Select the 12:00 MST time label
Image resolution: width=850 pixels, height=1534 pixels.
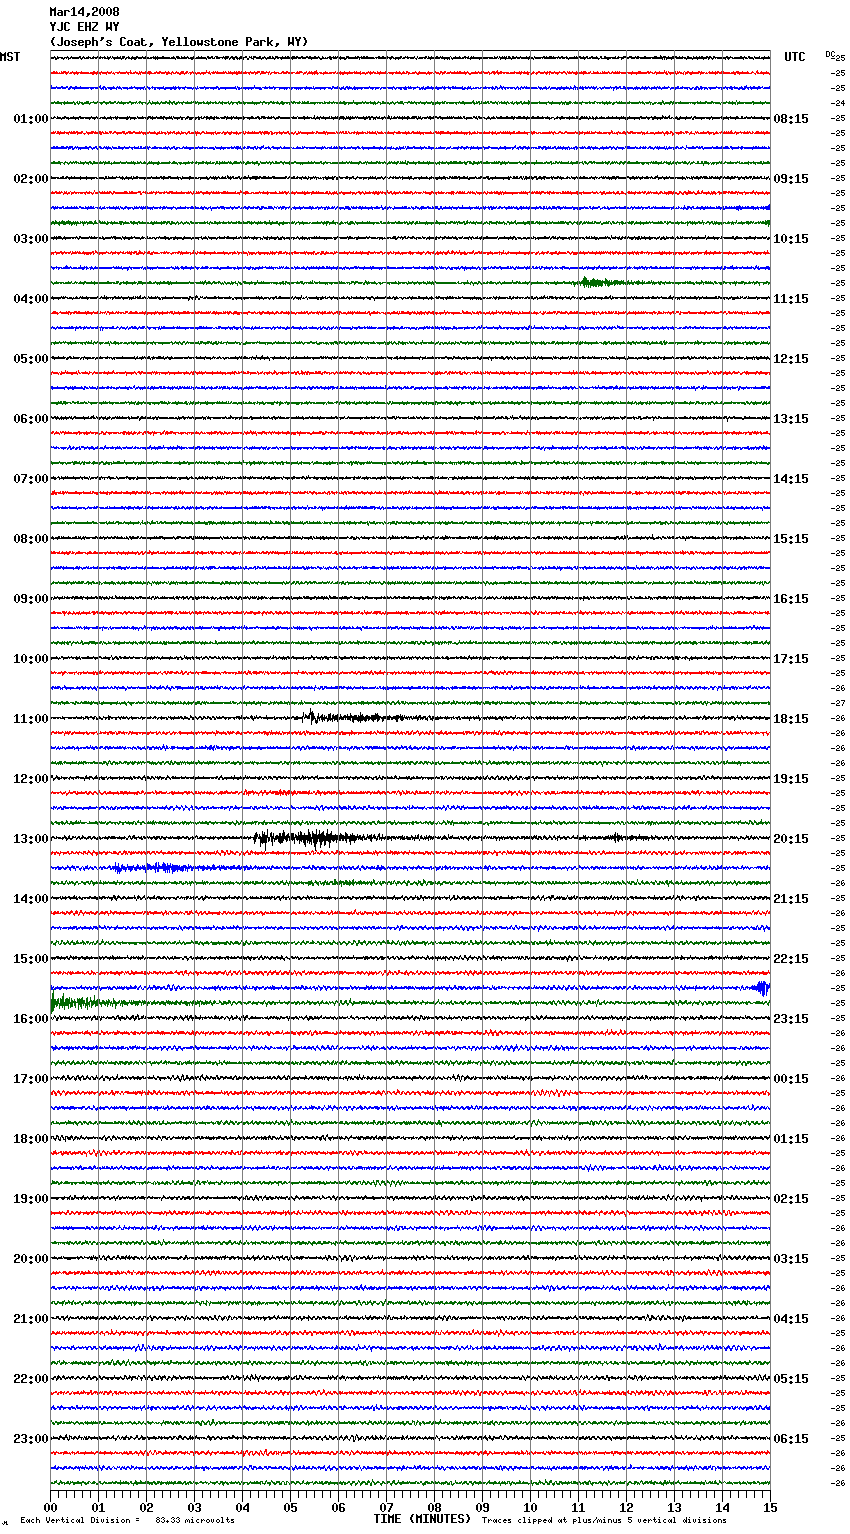[31, 779]
